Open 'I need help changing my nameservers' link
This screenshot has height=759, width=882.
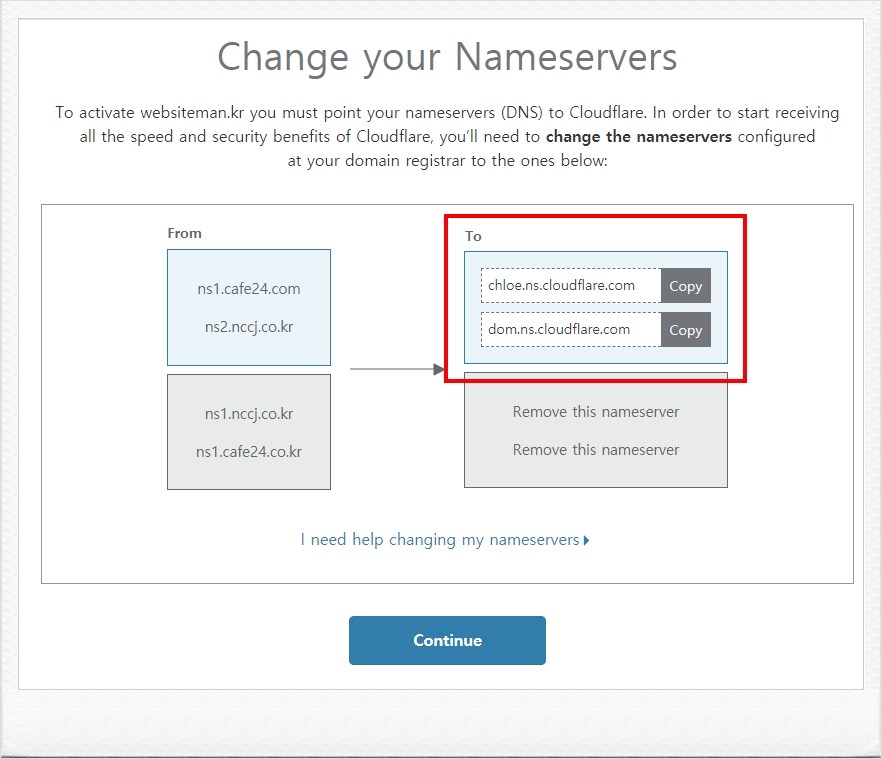[439, 540]
